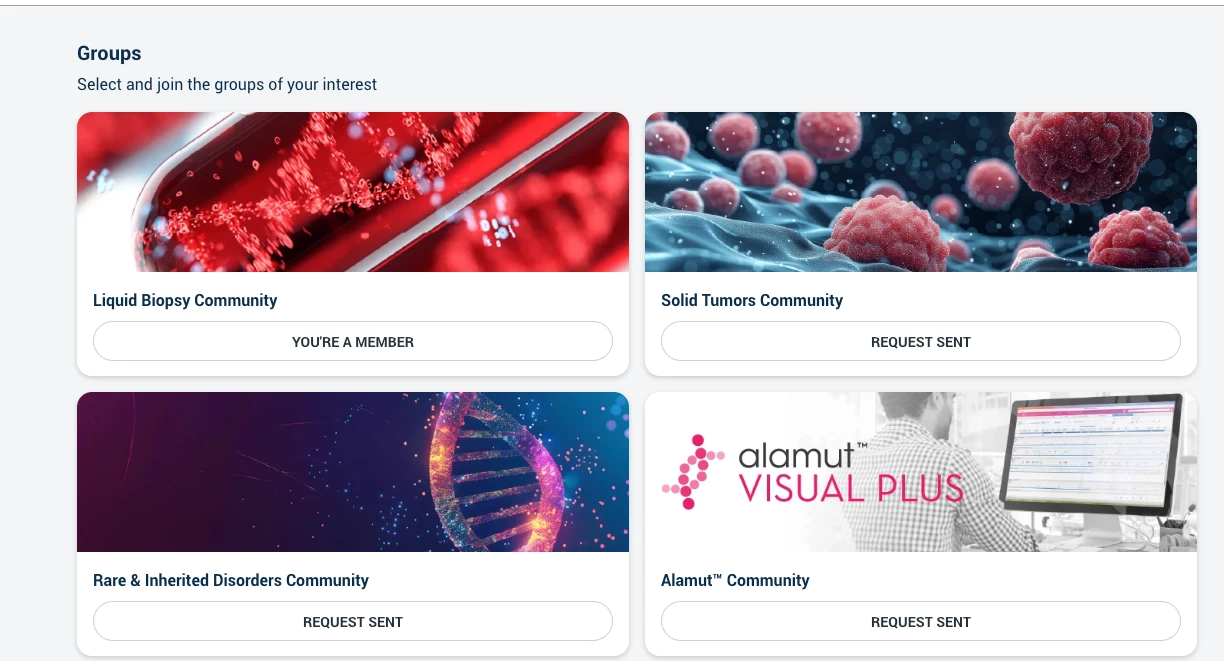Click the 'alamut' gray wordmark text
This screenshot has width=1224, height=661.
coord(796,455)
